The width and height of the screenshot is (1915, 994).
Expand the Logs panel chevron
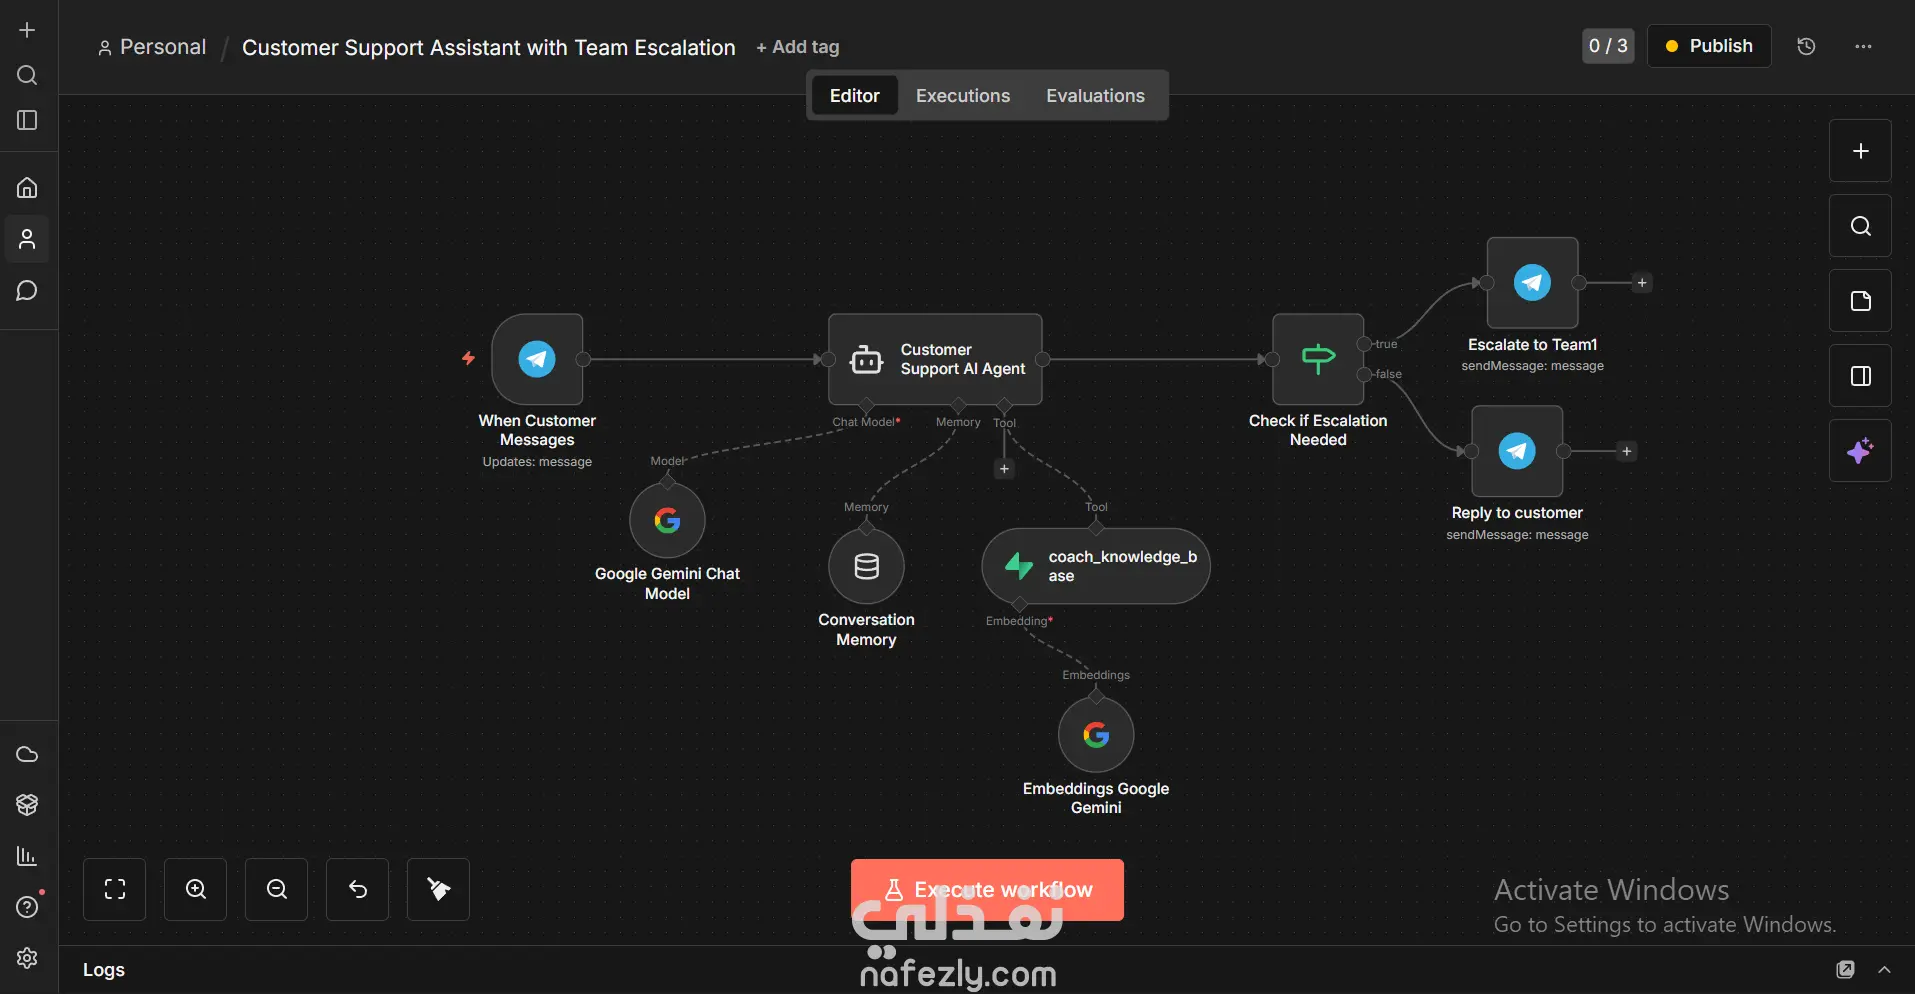pos(1884,969)
